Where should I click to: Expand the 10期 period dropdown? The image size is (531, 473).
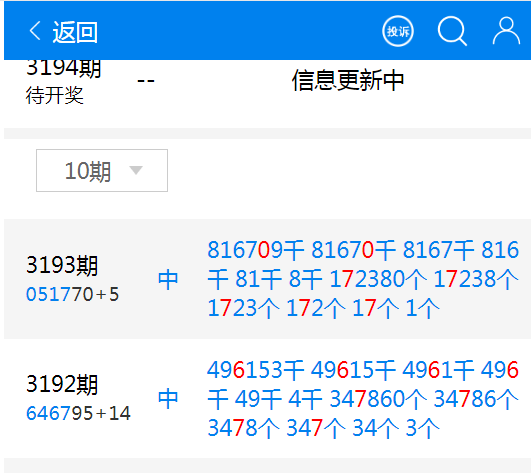102,170
